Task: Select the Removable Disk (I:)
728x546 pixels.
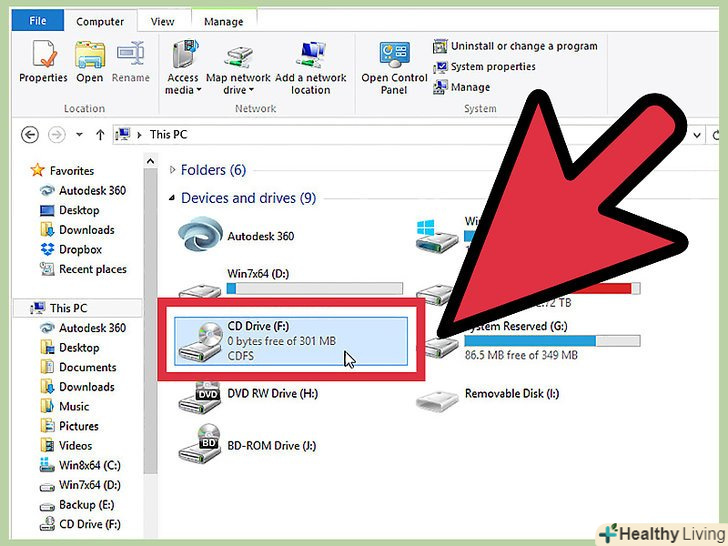Action: coord(488,397)
